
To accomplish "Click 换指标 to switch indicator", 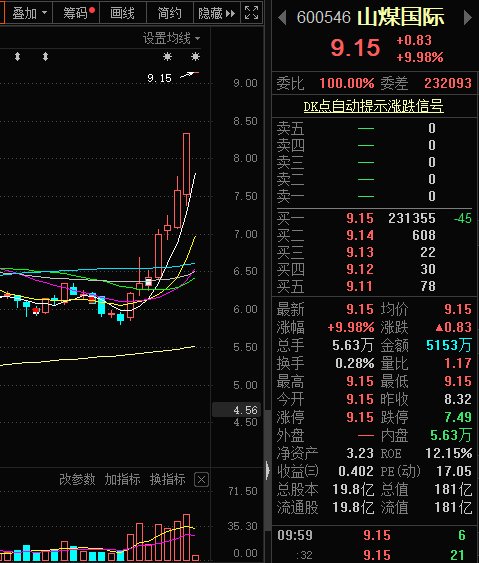I will click(167, 479).
